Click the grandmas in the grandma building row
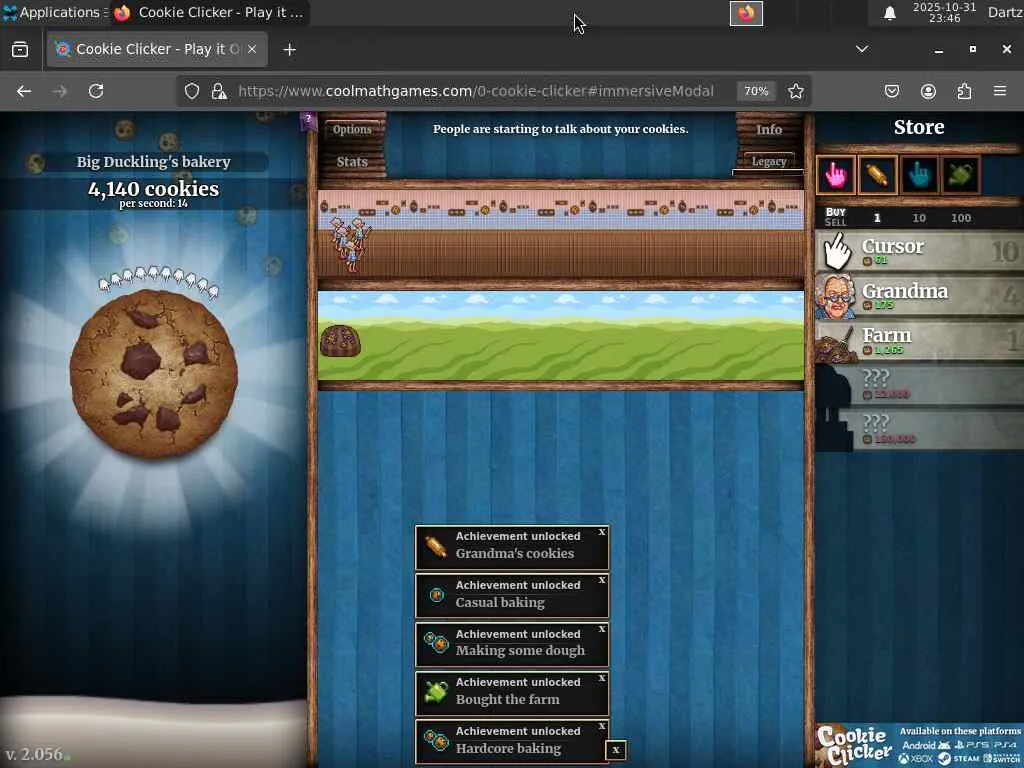The image size is (1024, 768). (x=351, y=244)
